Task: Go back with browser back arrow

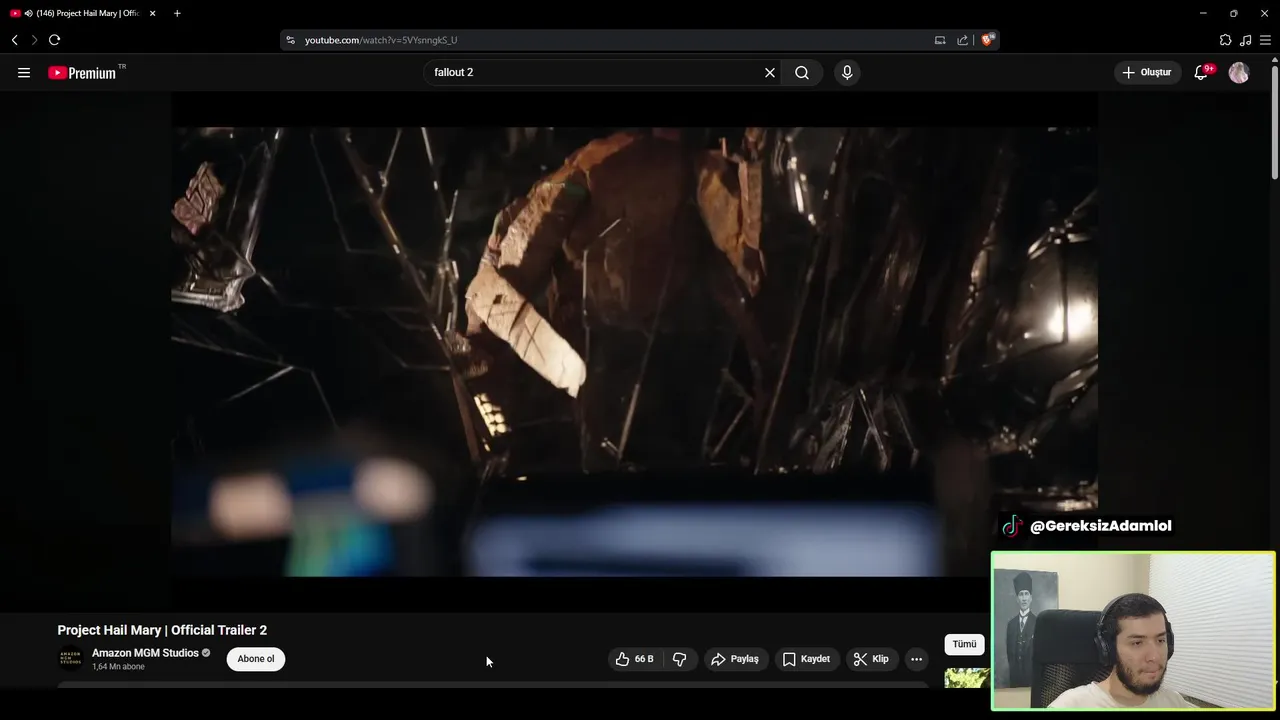Action: (x=15, y=40)
